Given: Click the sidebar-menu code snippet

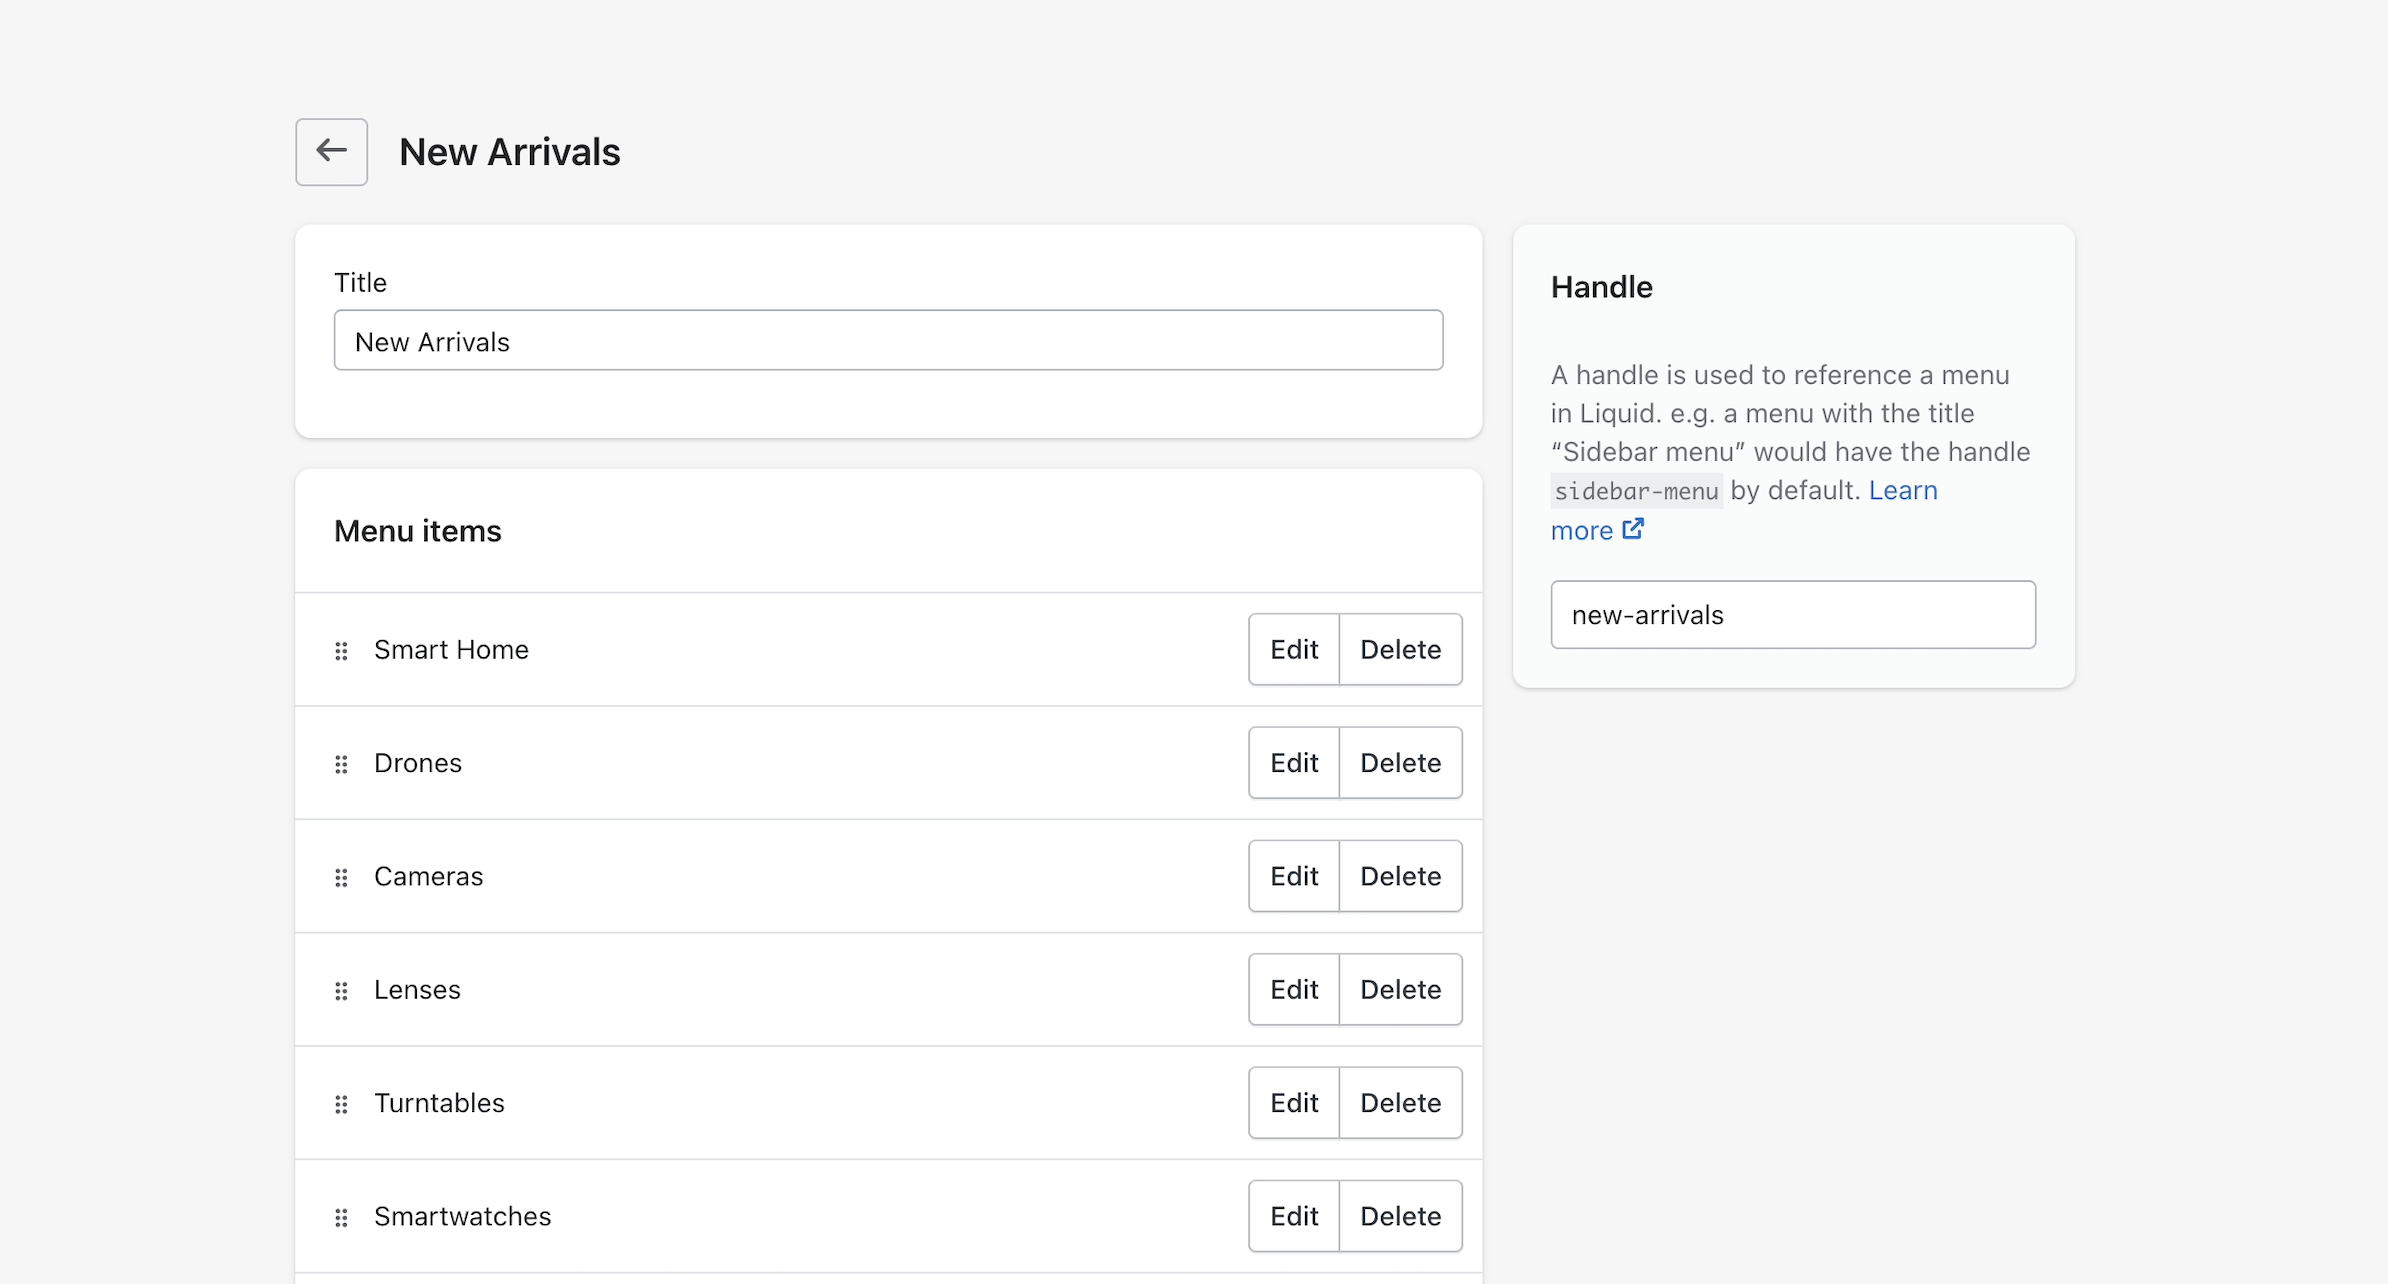Looking at the screenshot, I should [x=1636, y=491].
